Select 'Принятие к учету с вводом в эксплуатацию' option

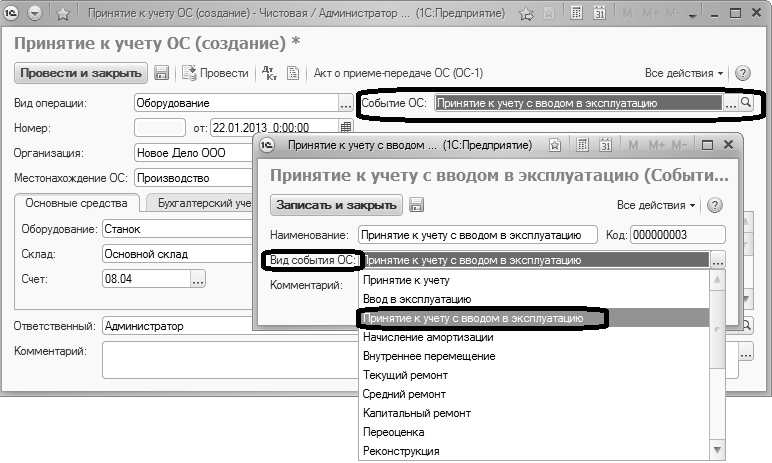[x=534, y=318]
